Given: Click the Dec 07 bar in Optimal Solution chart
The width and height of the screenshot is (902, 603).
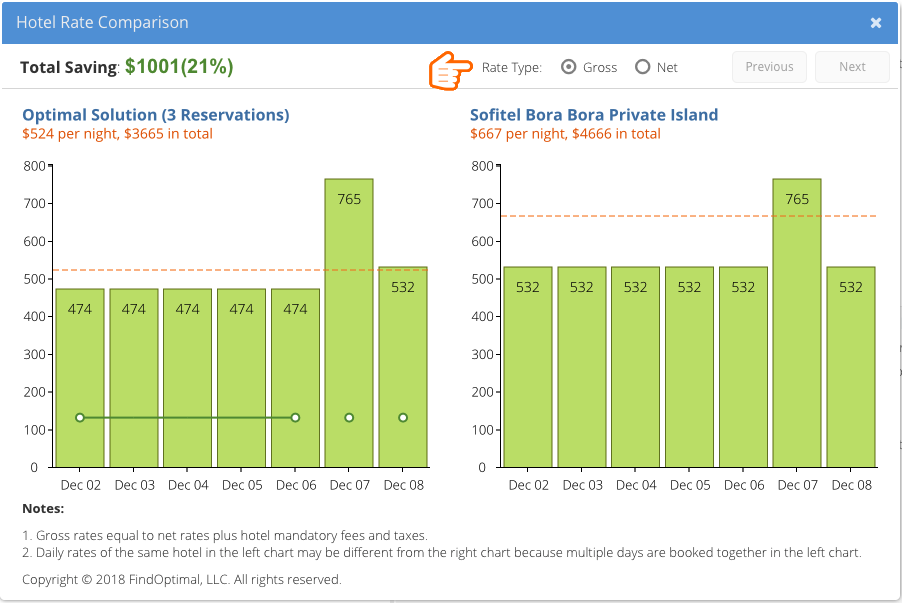Looking at the screenshot, I should pos(349,323).
